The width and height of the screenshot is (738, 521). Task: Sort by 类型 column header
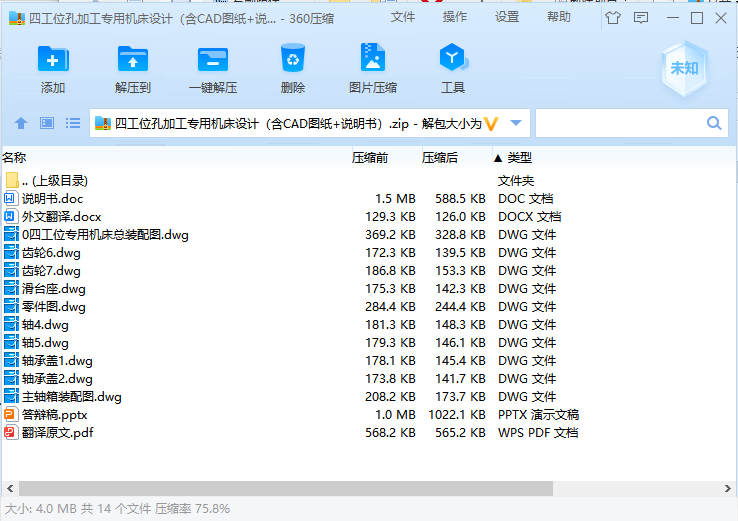[520, 158]
